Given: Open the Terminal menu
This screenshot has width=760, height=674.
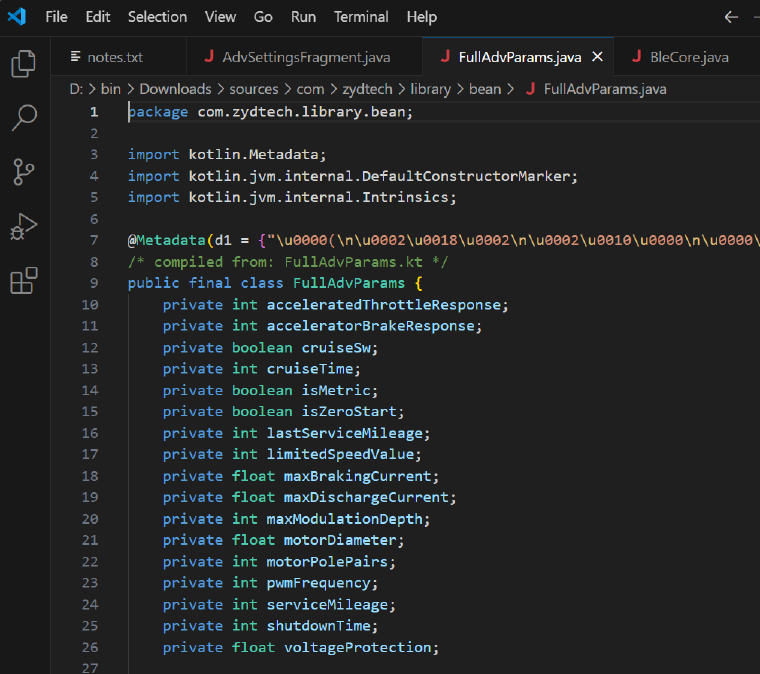Looking at the screenshot, I should (x=361, y=17).
